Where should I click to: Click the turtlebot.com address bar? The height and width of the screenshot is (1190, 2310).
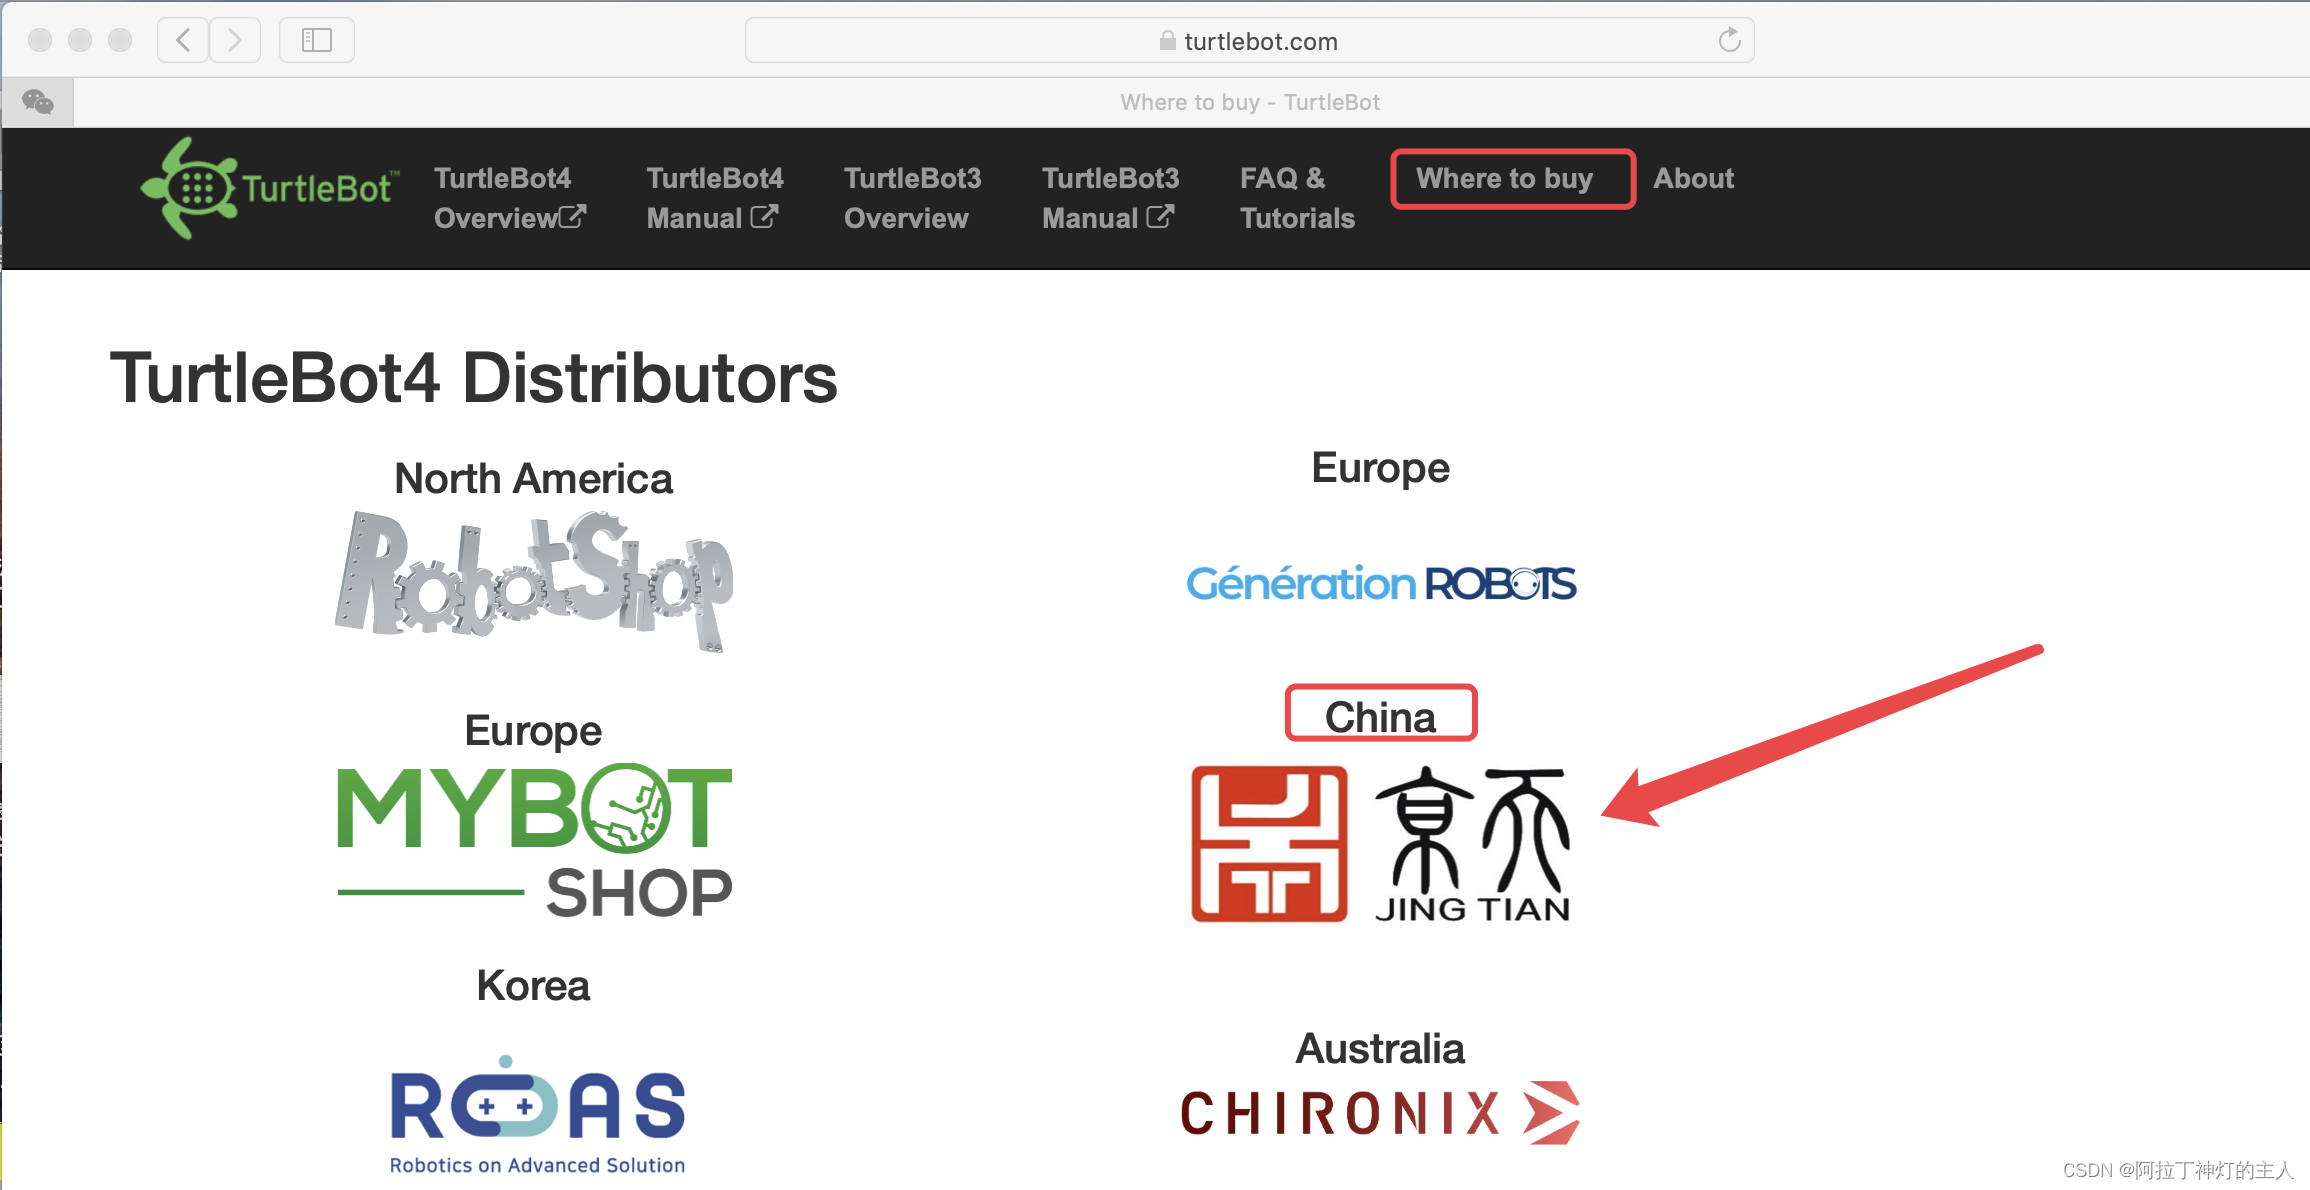click(1248, 41)
